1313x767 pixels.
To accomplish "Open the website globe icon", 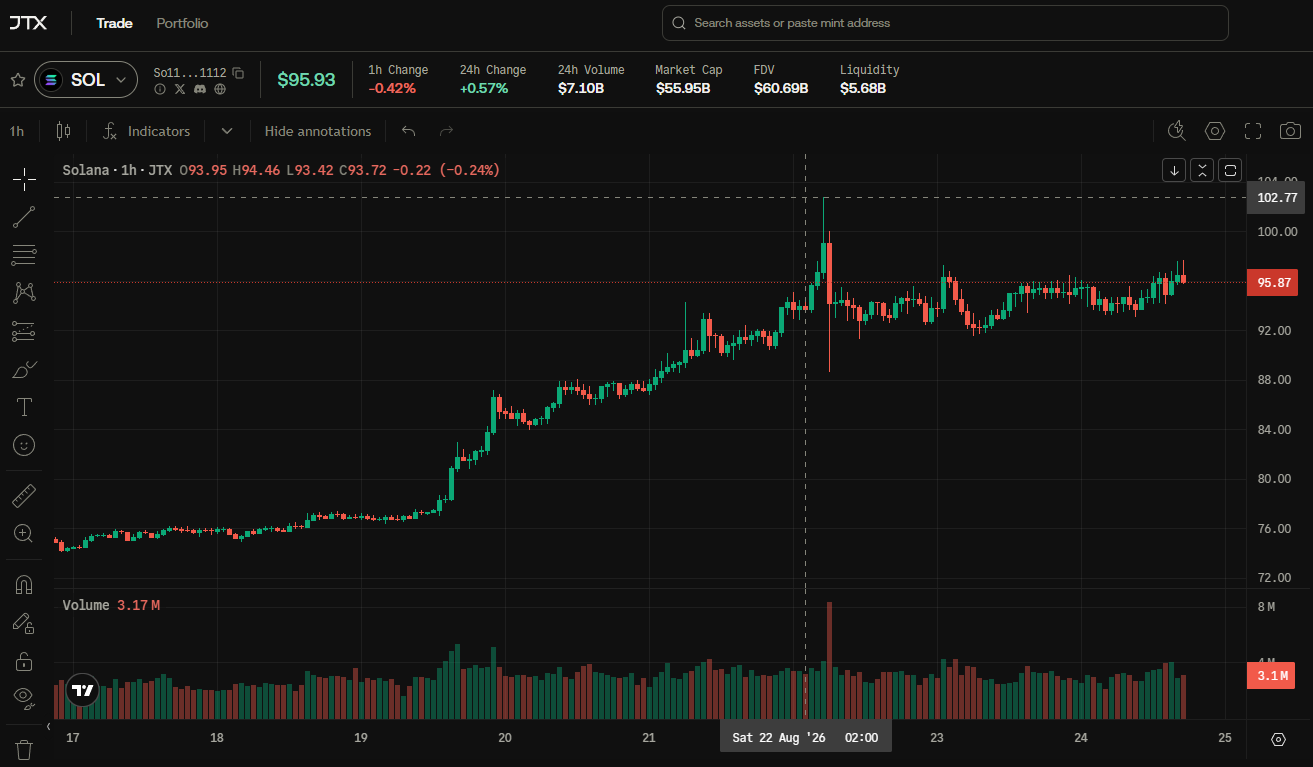I will pos(220,89).
